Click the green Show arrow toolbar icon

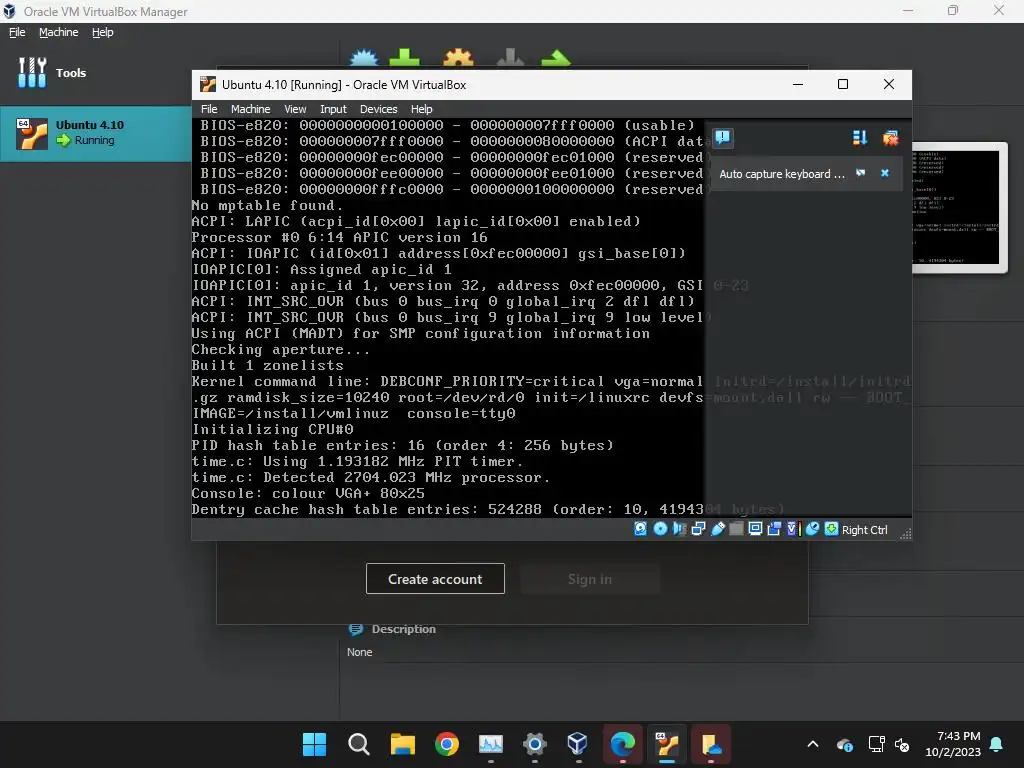click(x=556, y=57)
